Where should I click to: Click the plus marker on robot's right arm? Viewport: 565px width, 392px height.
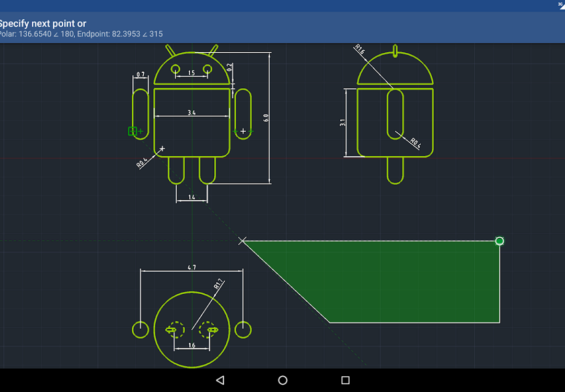coord(243,131)
